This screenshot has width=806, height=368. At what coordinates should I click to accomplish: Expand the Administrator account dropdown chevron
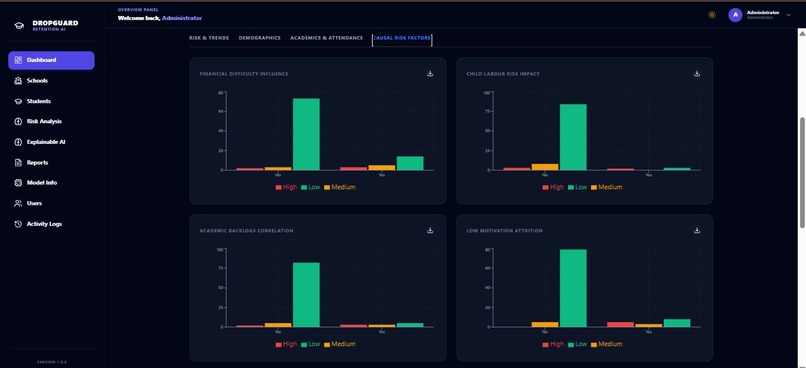tap(789, 15)
